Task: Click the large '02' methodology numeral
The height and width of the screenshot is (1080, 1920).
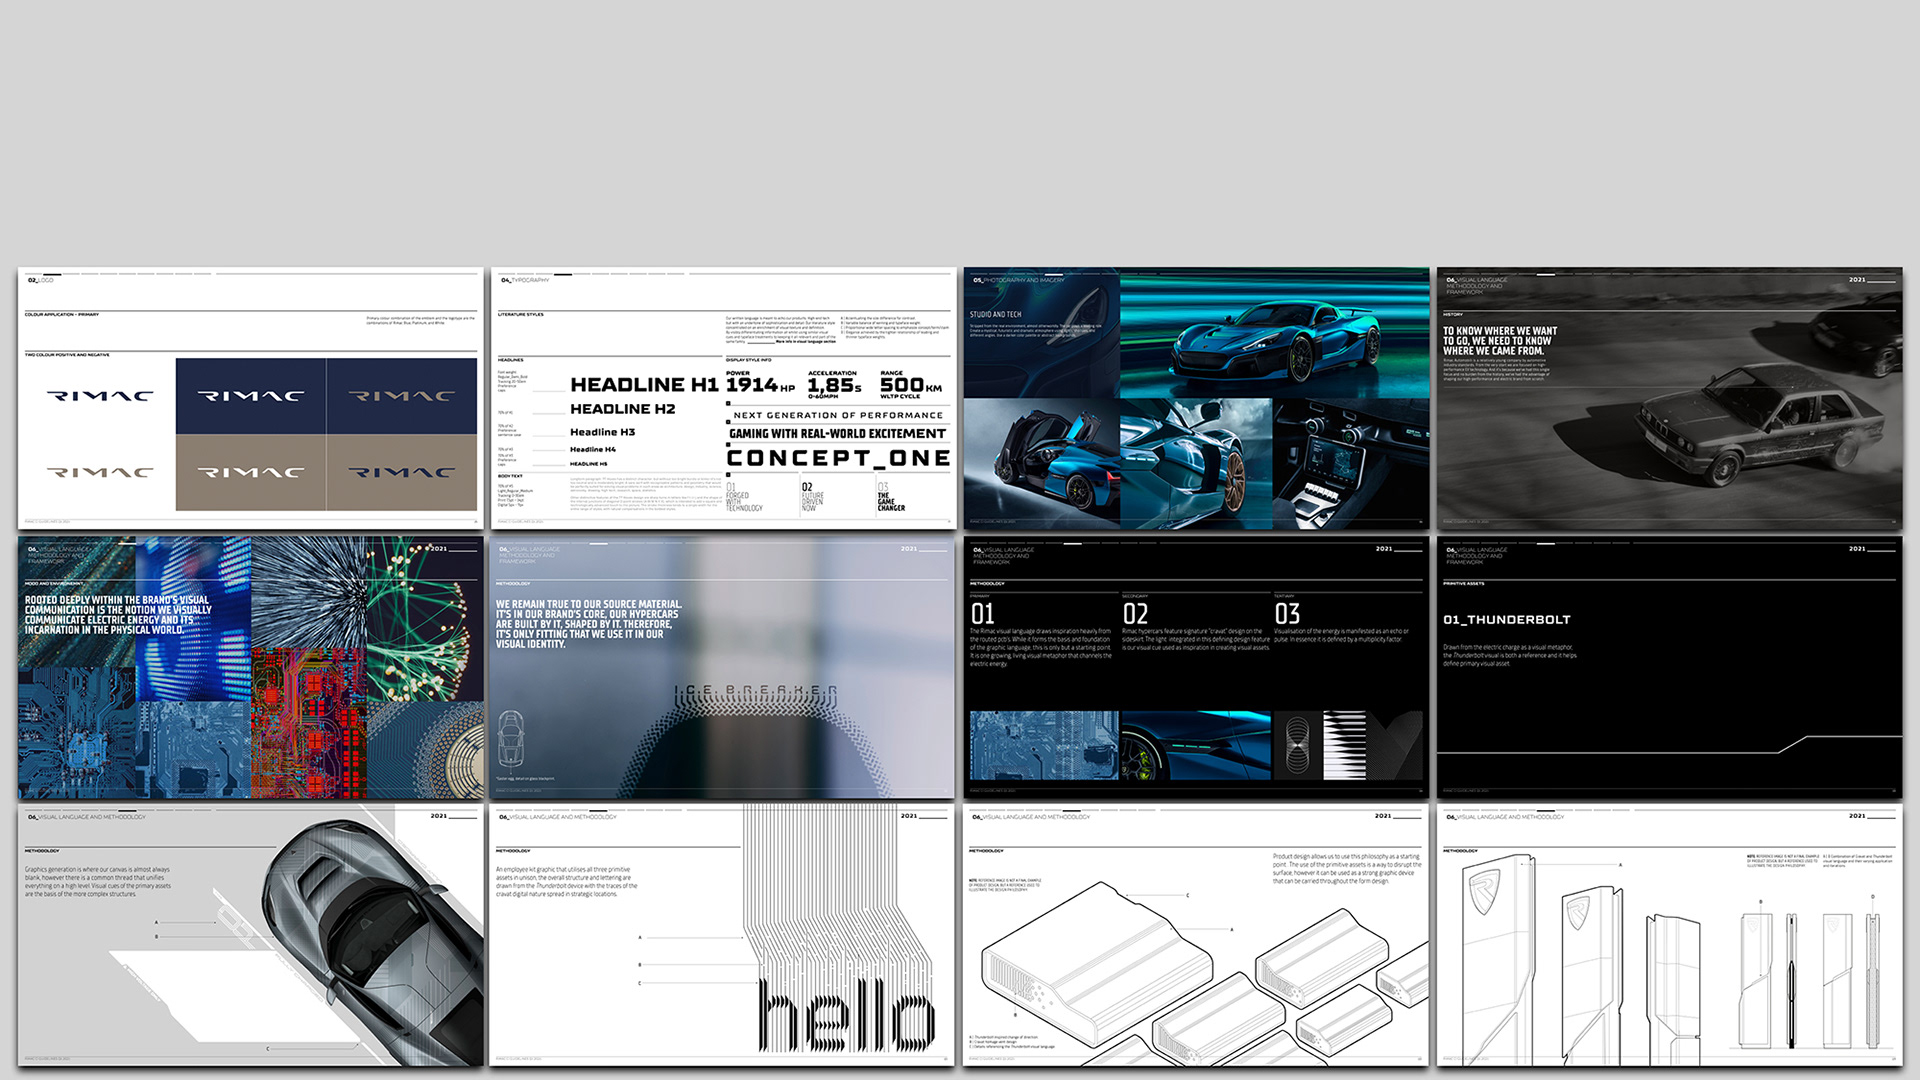Action: 1135,614
